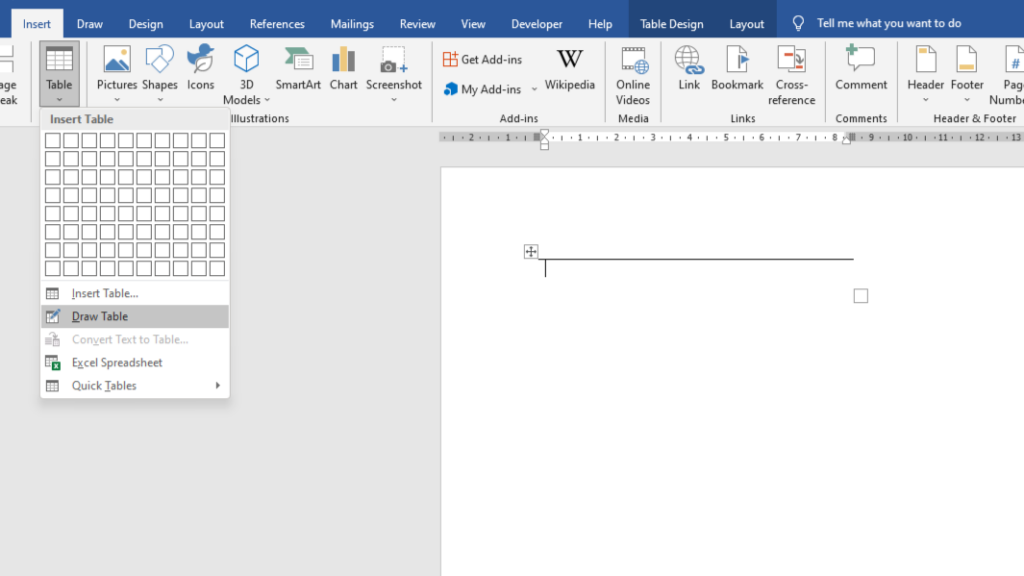Click the Icons button
The height and width of the screenshot is (576, 1024).
200,69
